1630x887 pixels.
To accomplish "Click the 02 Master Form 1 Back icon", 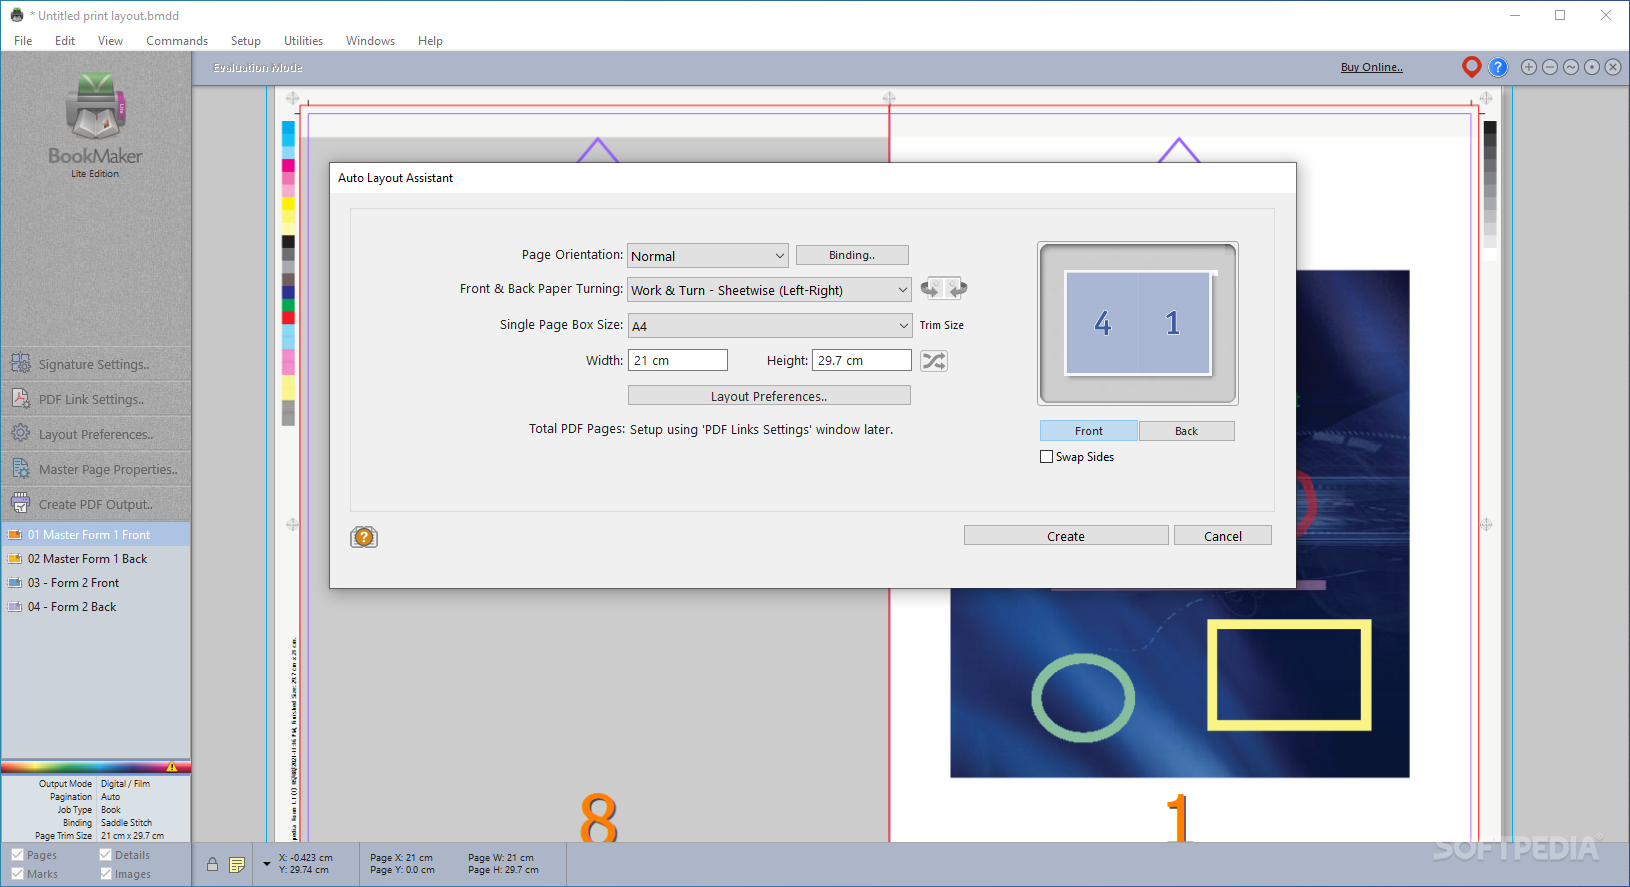I will pyautogui.click(x=15, y=559).
